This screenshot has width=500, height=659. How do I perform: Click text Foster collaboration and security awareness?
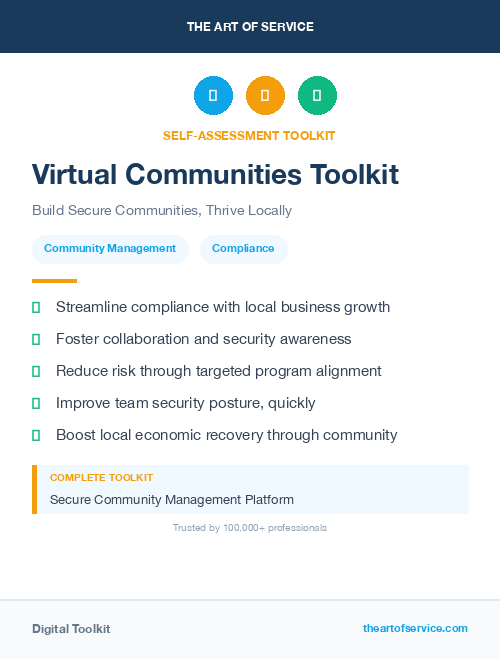click(x=203, y=339)
